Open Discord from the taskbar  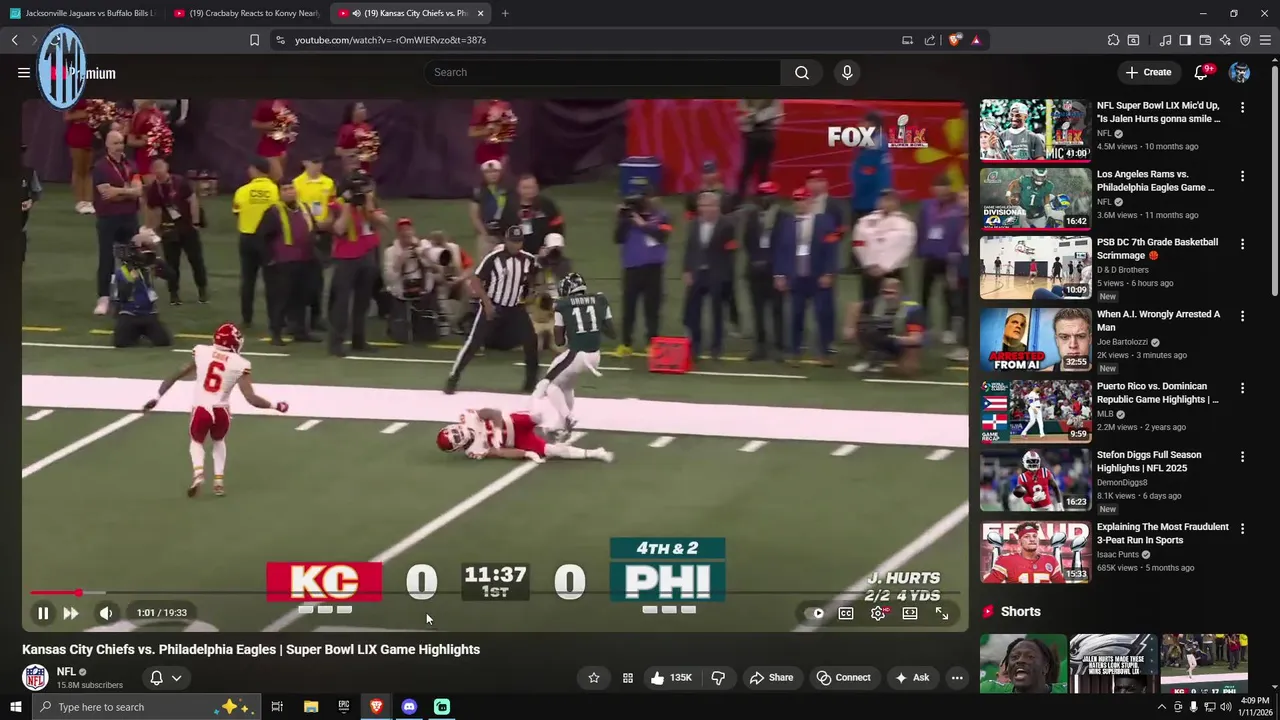pyautogui.click(x=409, y=707)
